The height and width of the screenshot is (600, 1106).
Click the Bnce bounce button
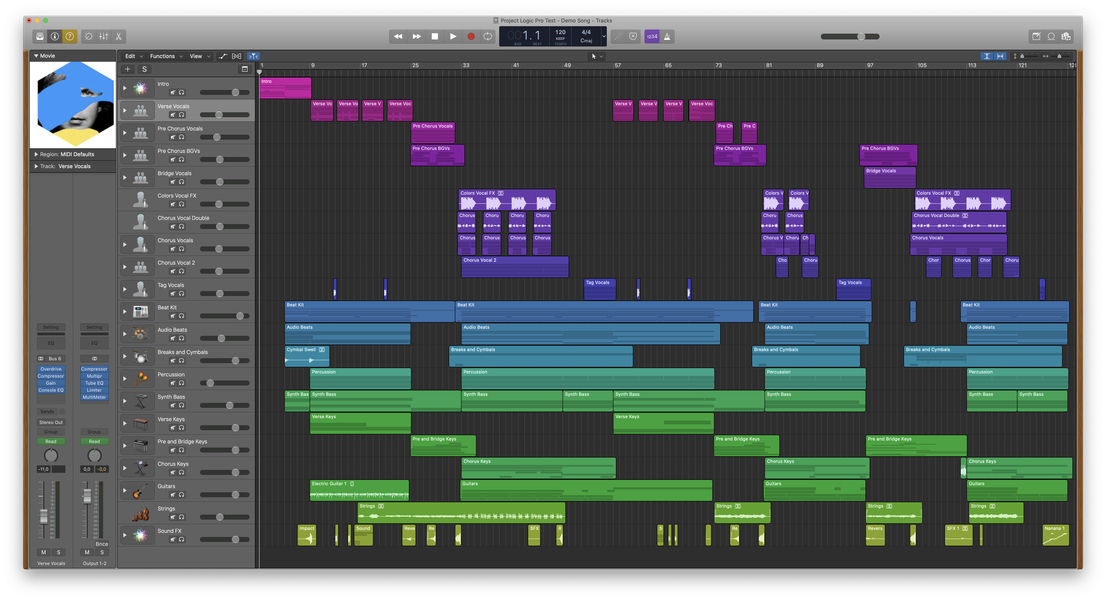tap(102, 544)
